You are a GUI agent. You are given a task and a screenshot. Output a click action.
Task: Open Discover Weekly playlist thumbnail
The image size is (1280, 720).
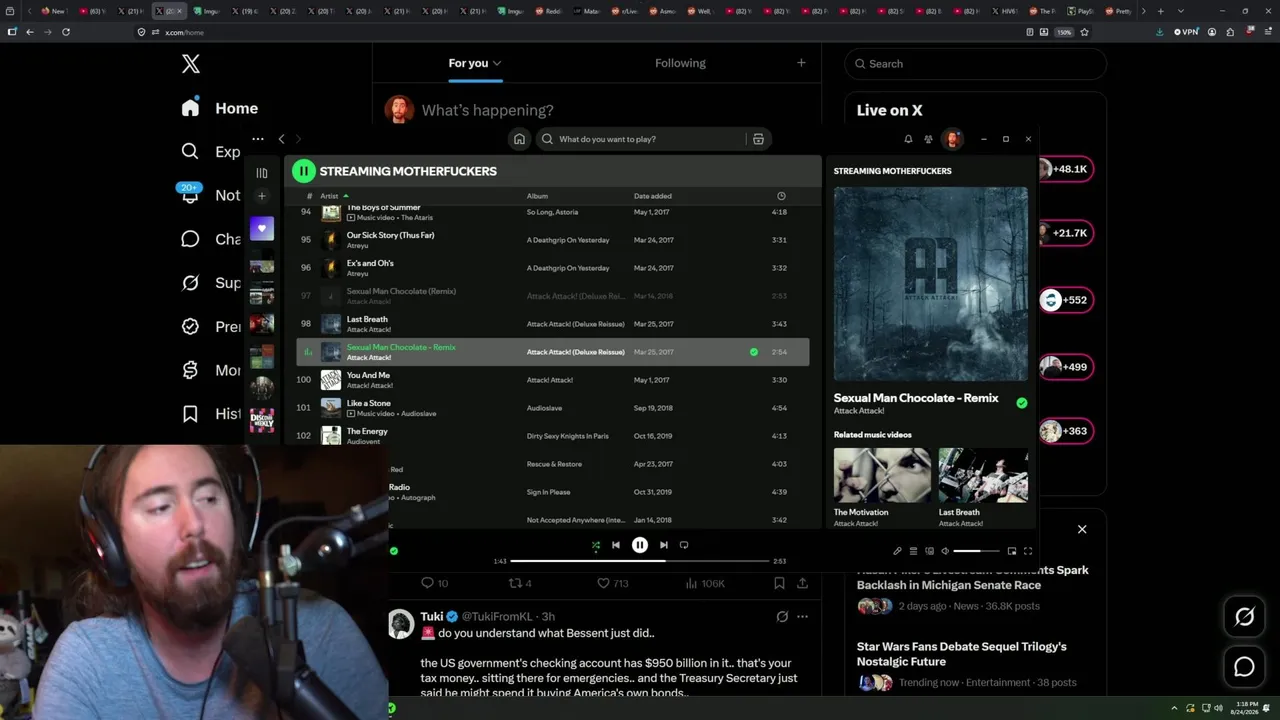(x=262, y=420)
